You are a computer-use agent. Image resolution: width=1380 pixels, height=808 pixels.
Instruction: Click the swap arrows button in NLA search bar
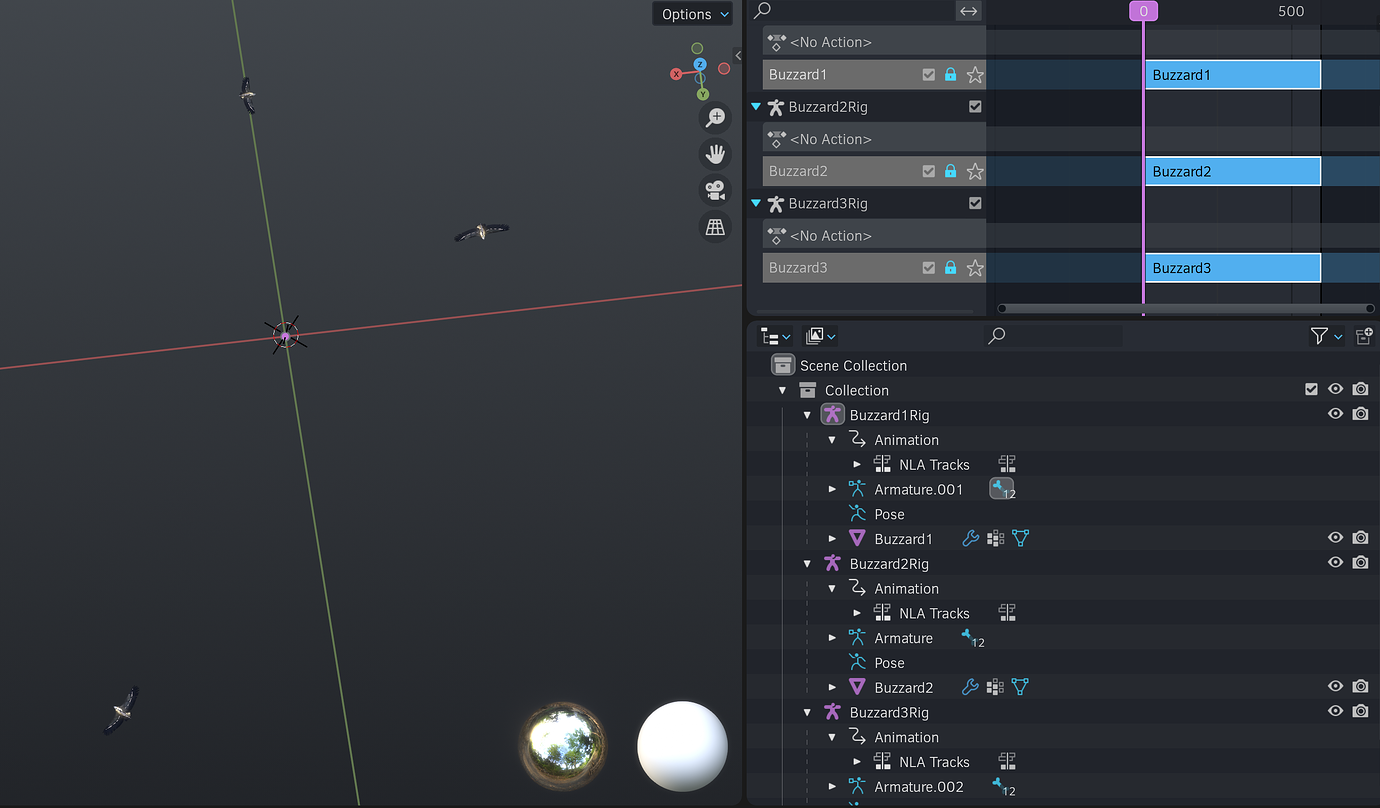click(969, 11)
